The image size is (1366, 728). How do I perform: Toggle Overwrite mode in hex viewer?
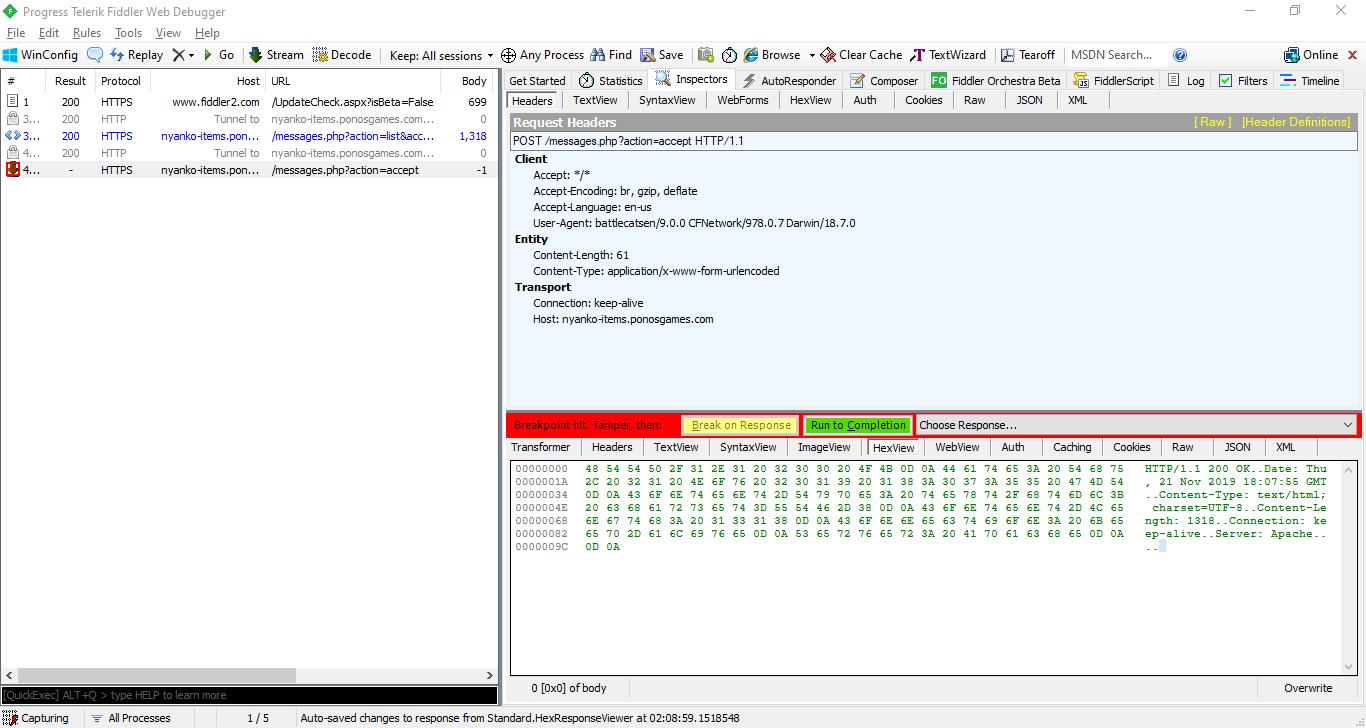[1308, 688]
